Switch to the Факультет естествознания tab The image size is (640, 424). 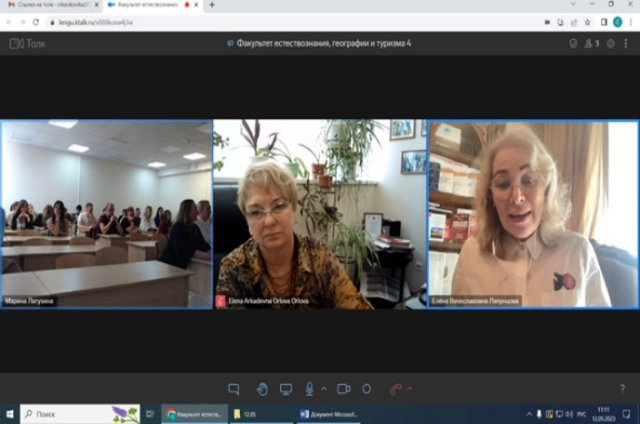tap(147, 5)
